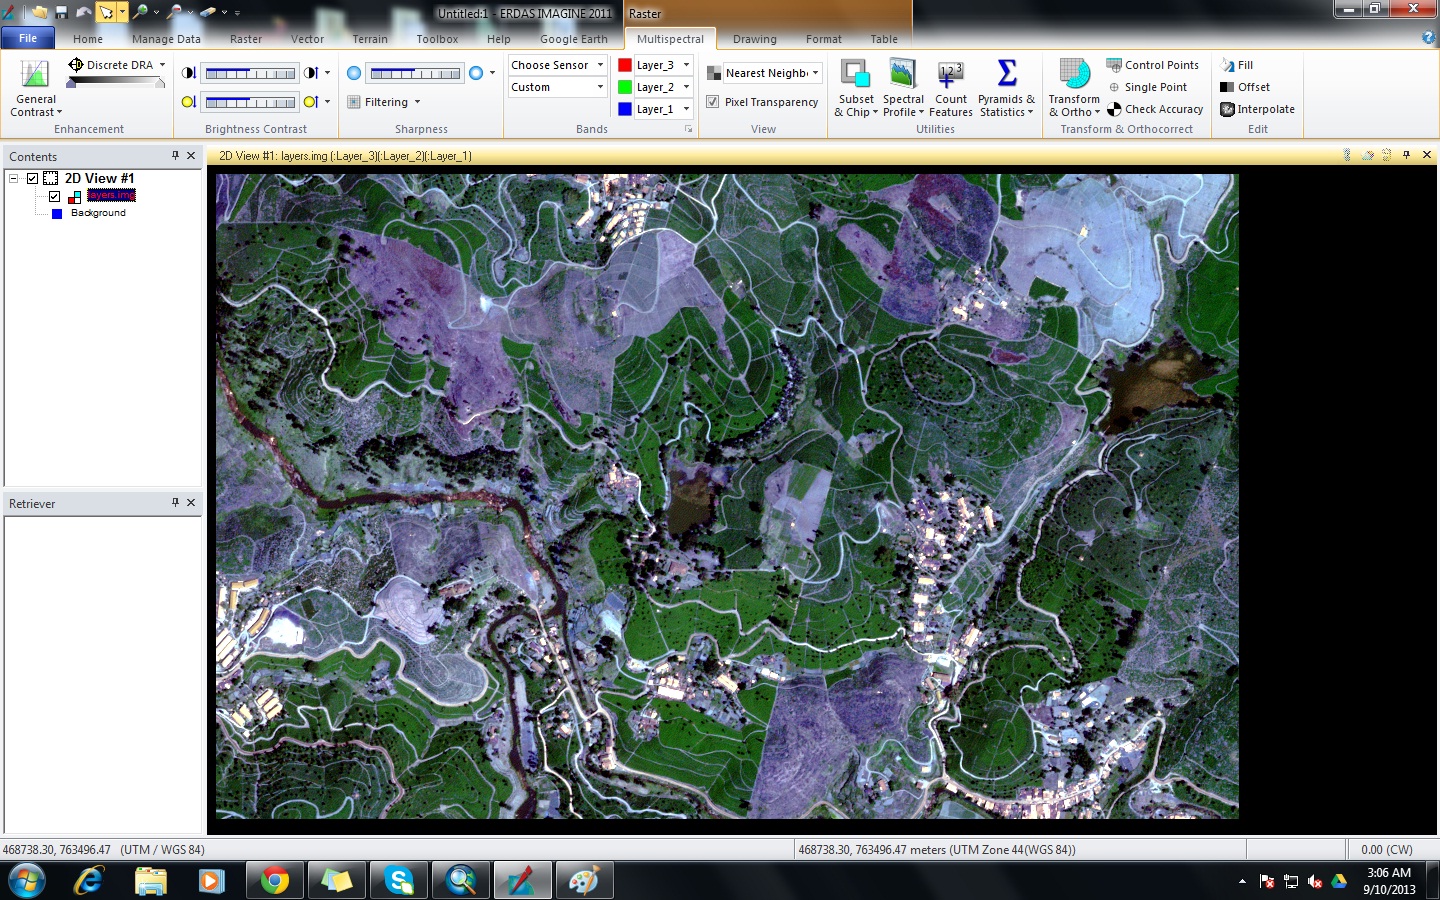Open the General Contrast enhancement tool
Viewport: 1440px width, 900px height.
click(35, 87)
